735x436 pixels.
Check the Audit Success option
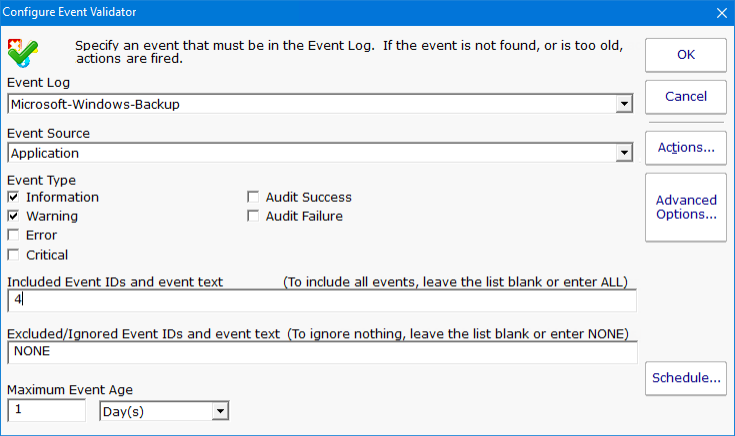click(254, 197)
